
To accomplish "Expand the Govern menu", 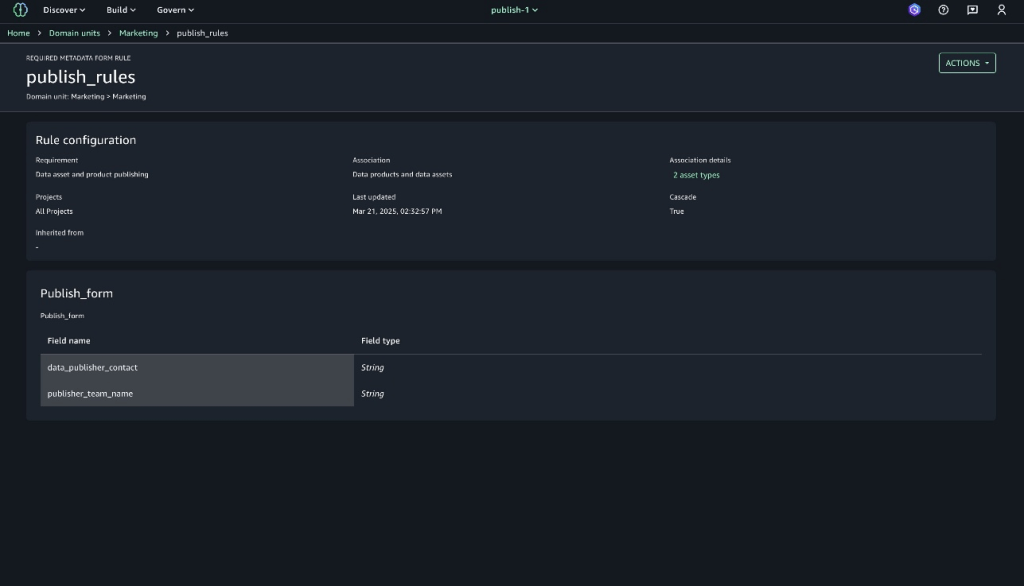I will coord(175,10).
